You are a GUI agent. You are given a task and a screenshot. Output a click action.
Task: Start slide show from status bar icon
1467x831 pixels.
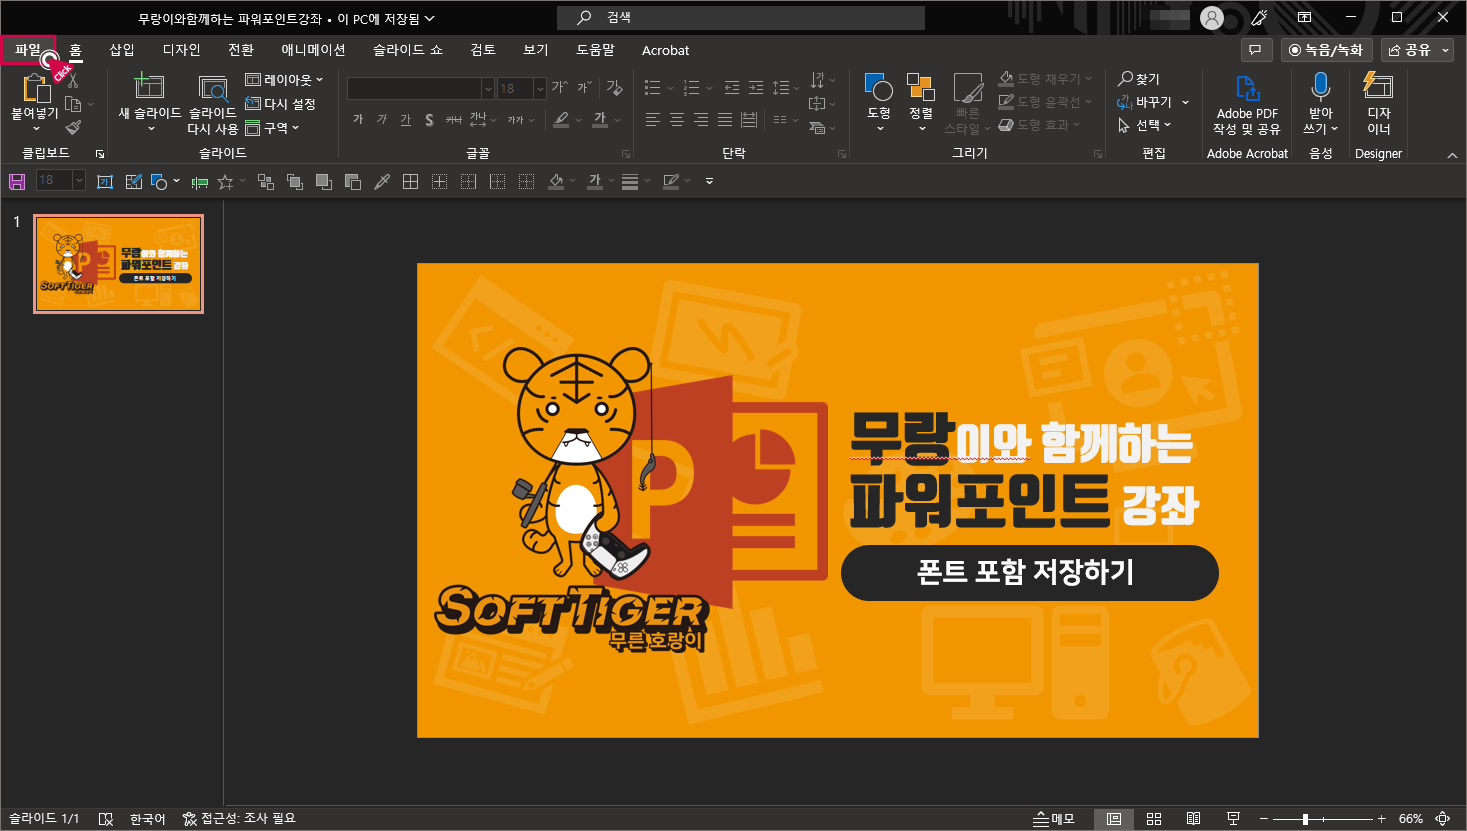[x=1233, y=819]
